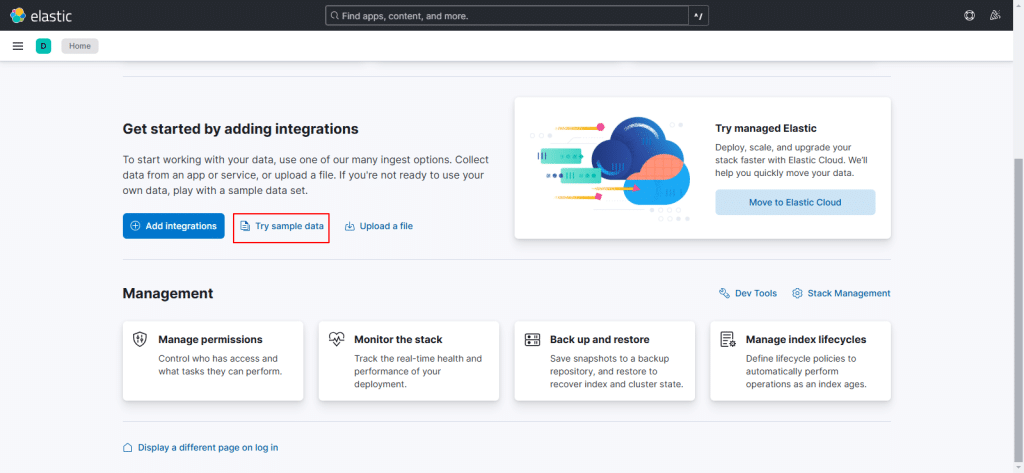Viewport: 1024px width, 473px height.
Task: Click the green D space avatar
Action: pyautogui.click(x=43, y=46)
